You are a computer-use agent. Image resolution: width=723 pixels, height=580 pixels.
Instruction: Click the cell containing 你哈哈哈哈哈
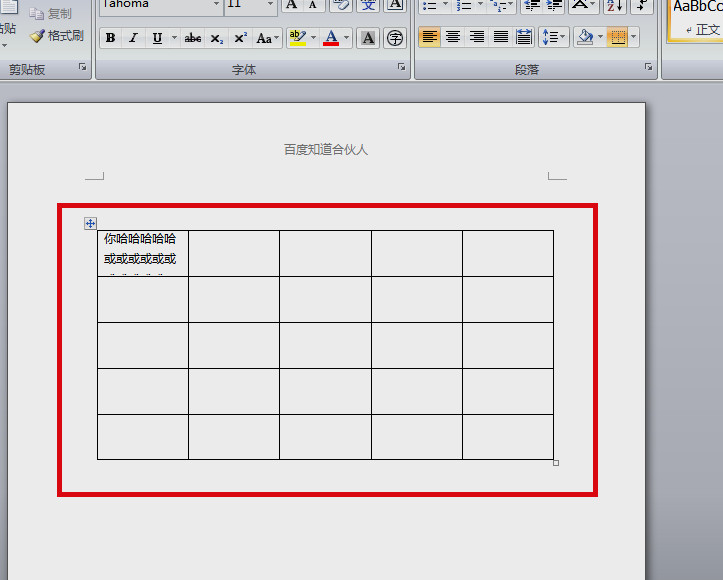click(x=143, y=253)
